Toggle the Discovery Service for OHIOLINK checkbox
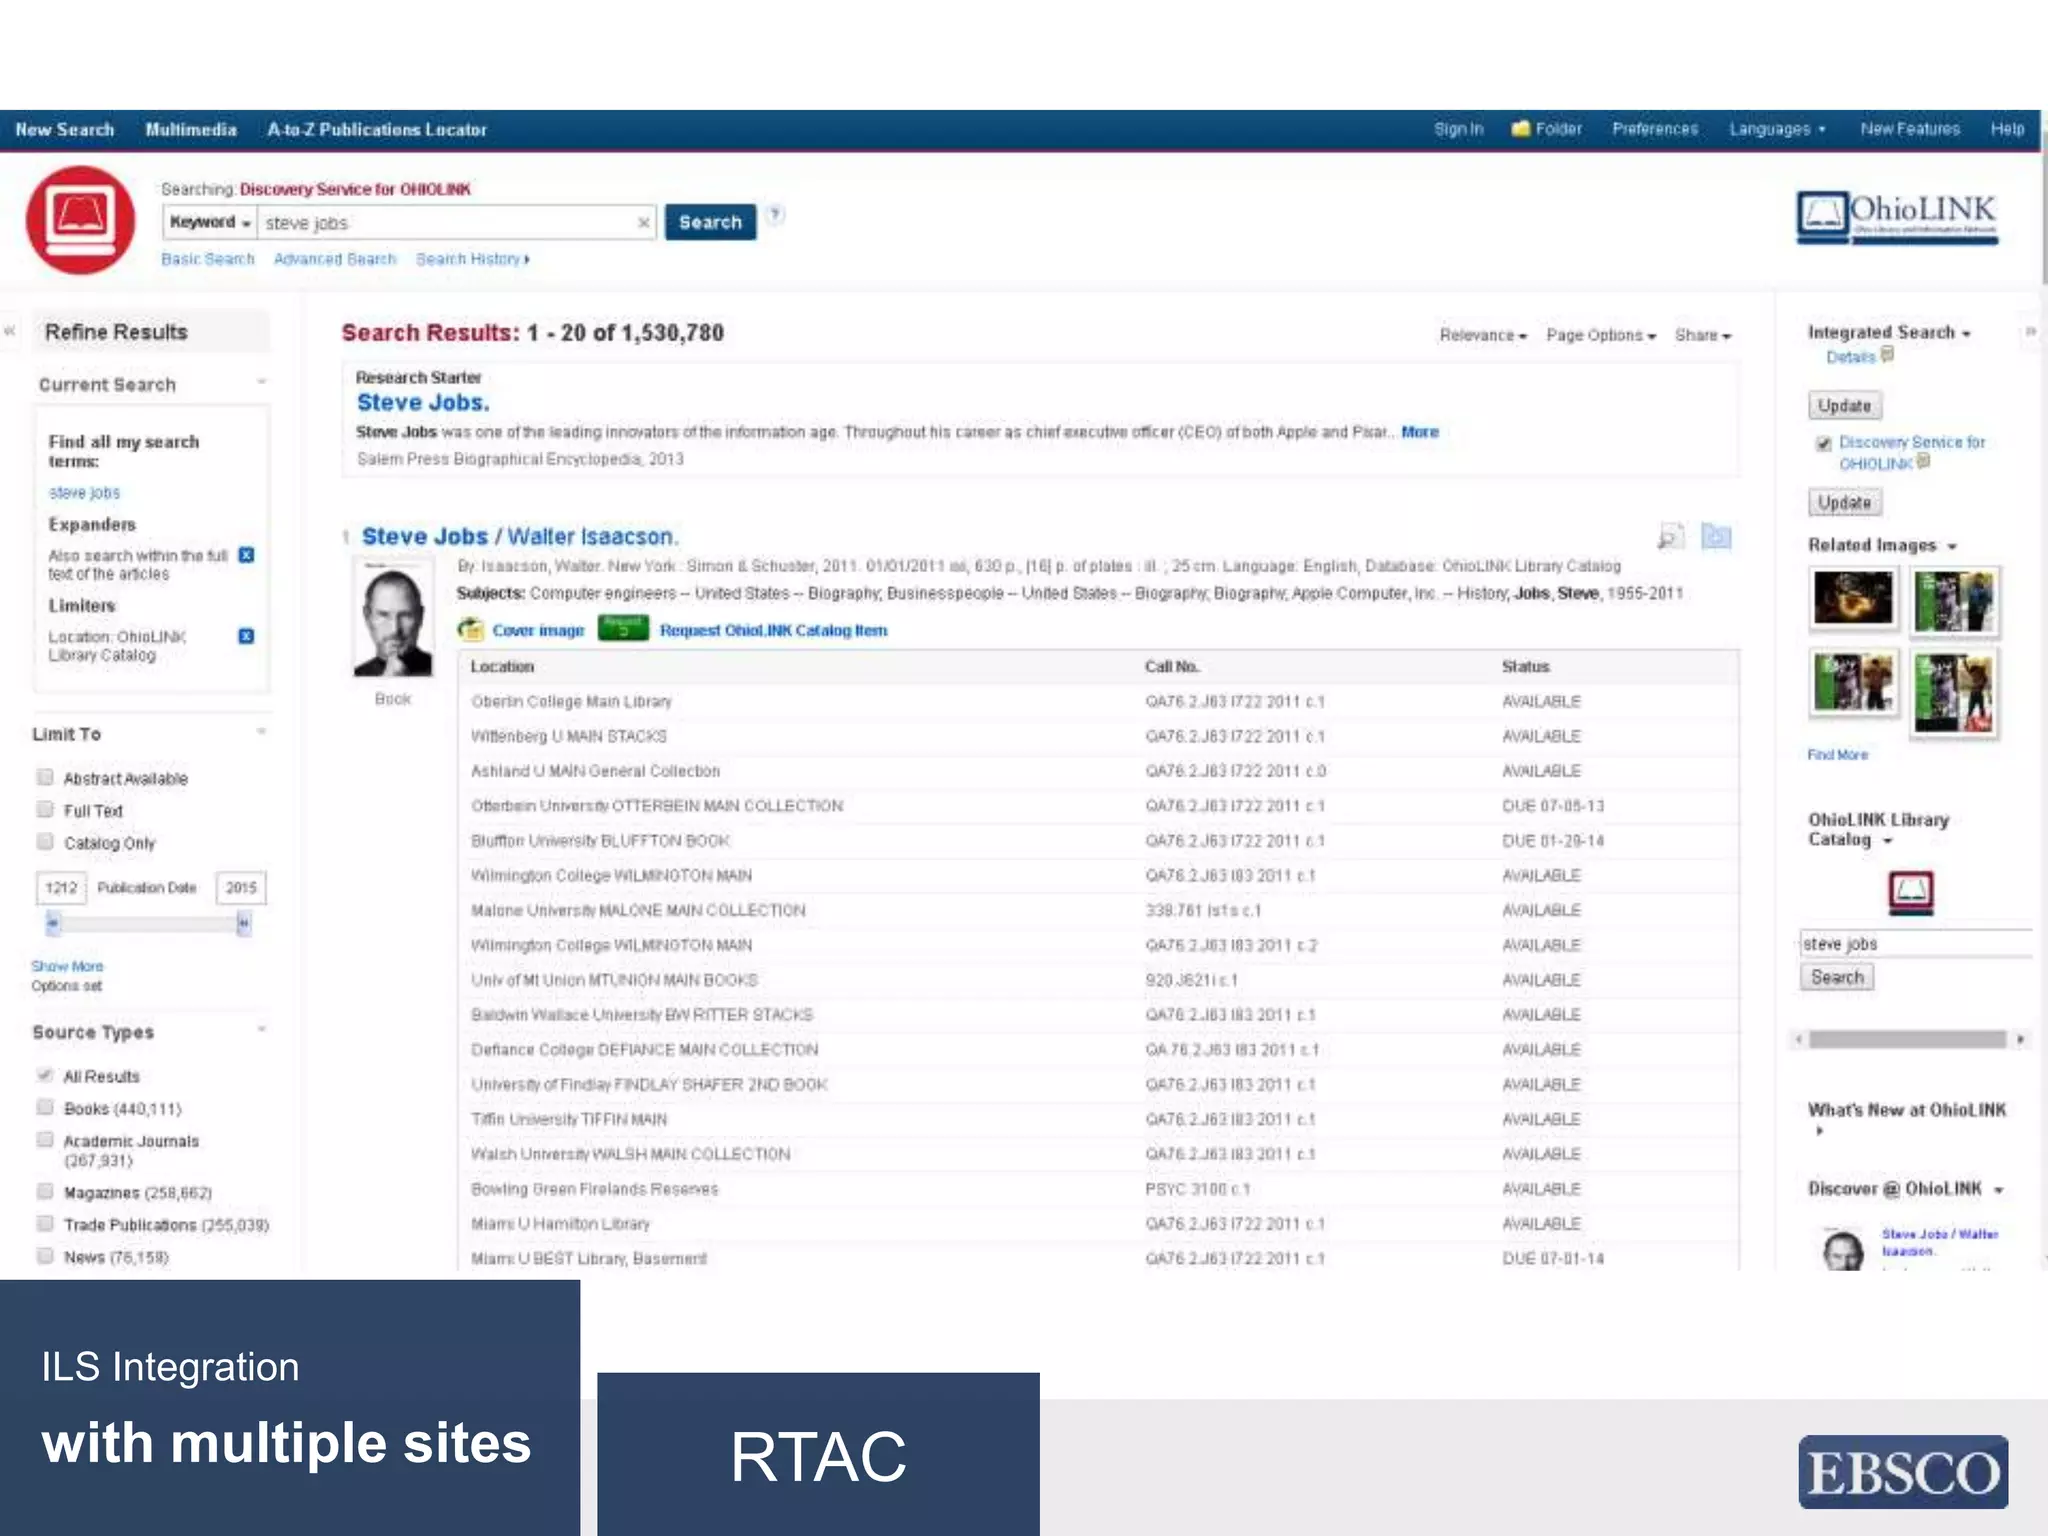 1823,443
